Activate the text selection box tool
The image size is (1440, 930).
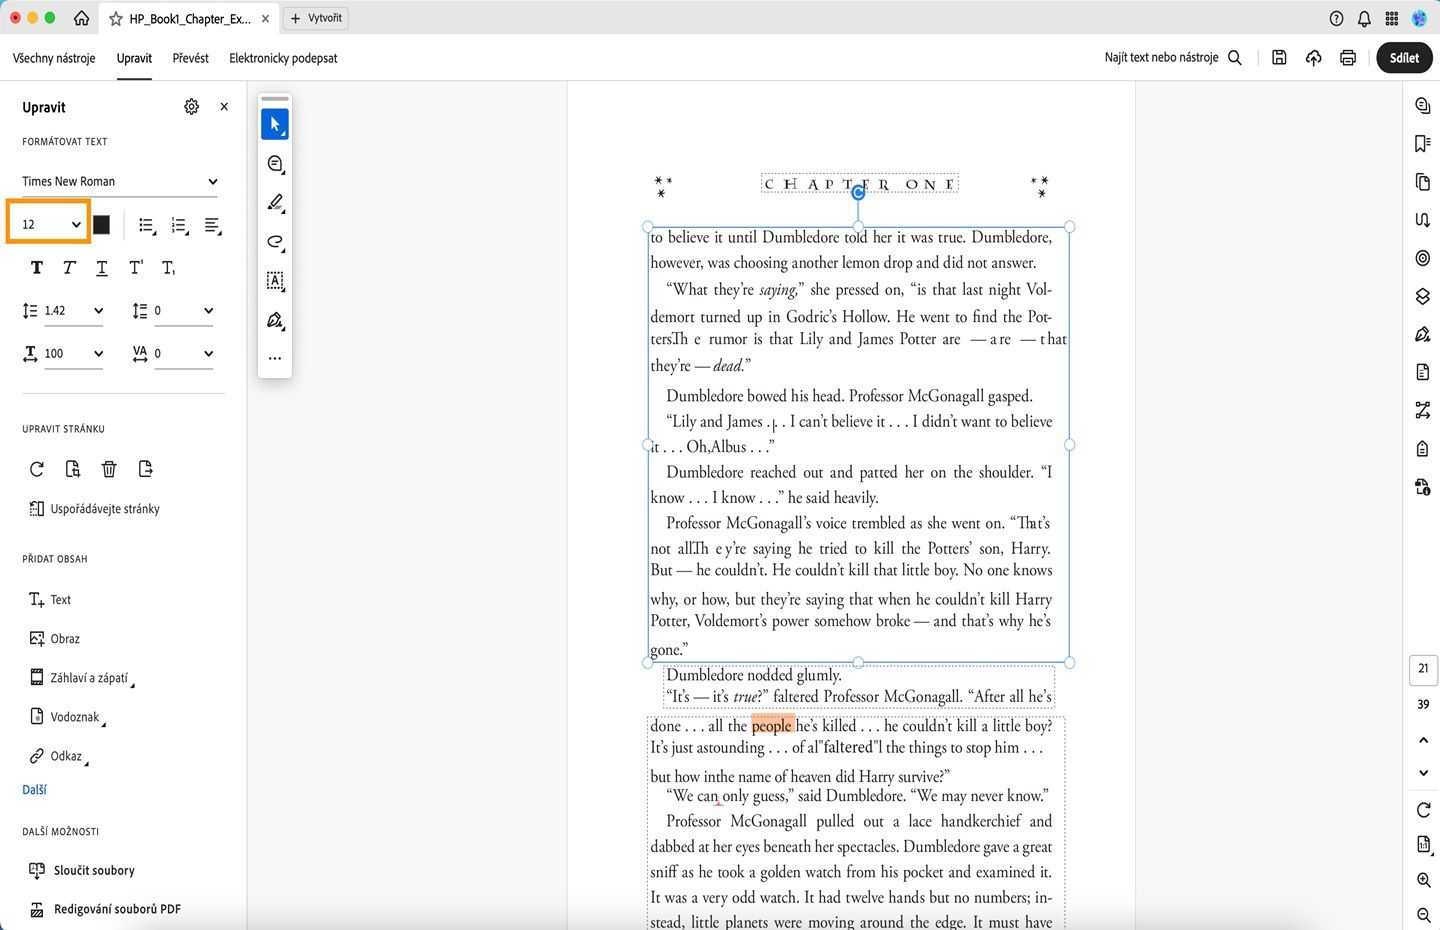[x=275, y=281]
